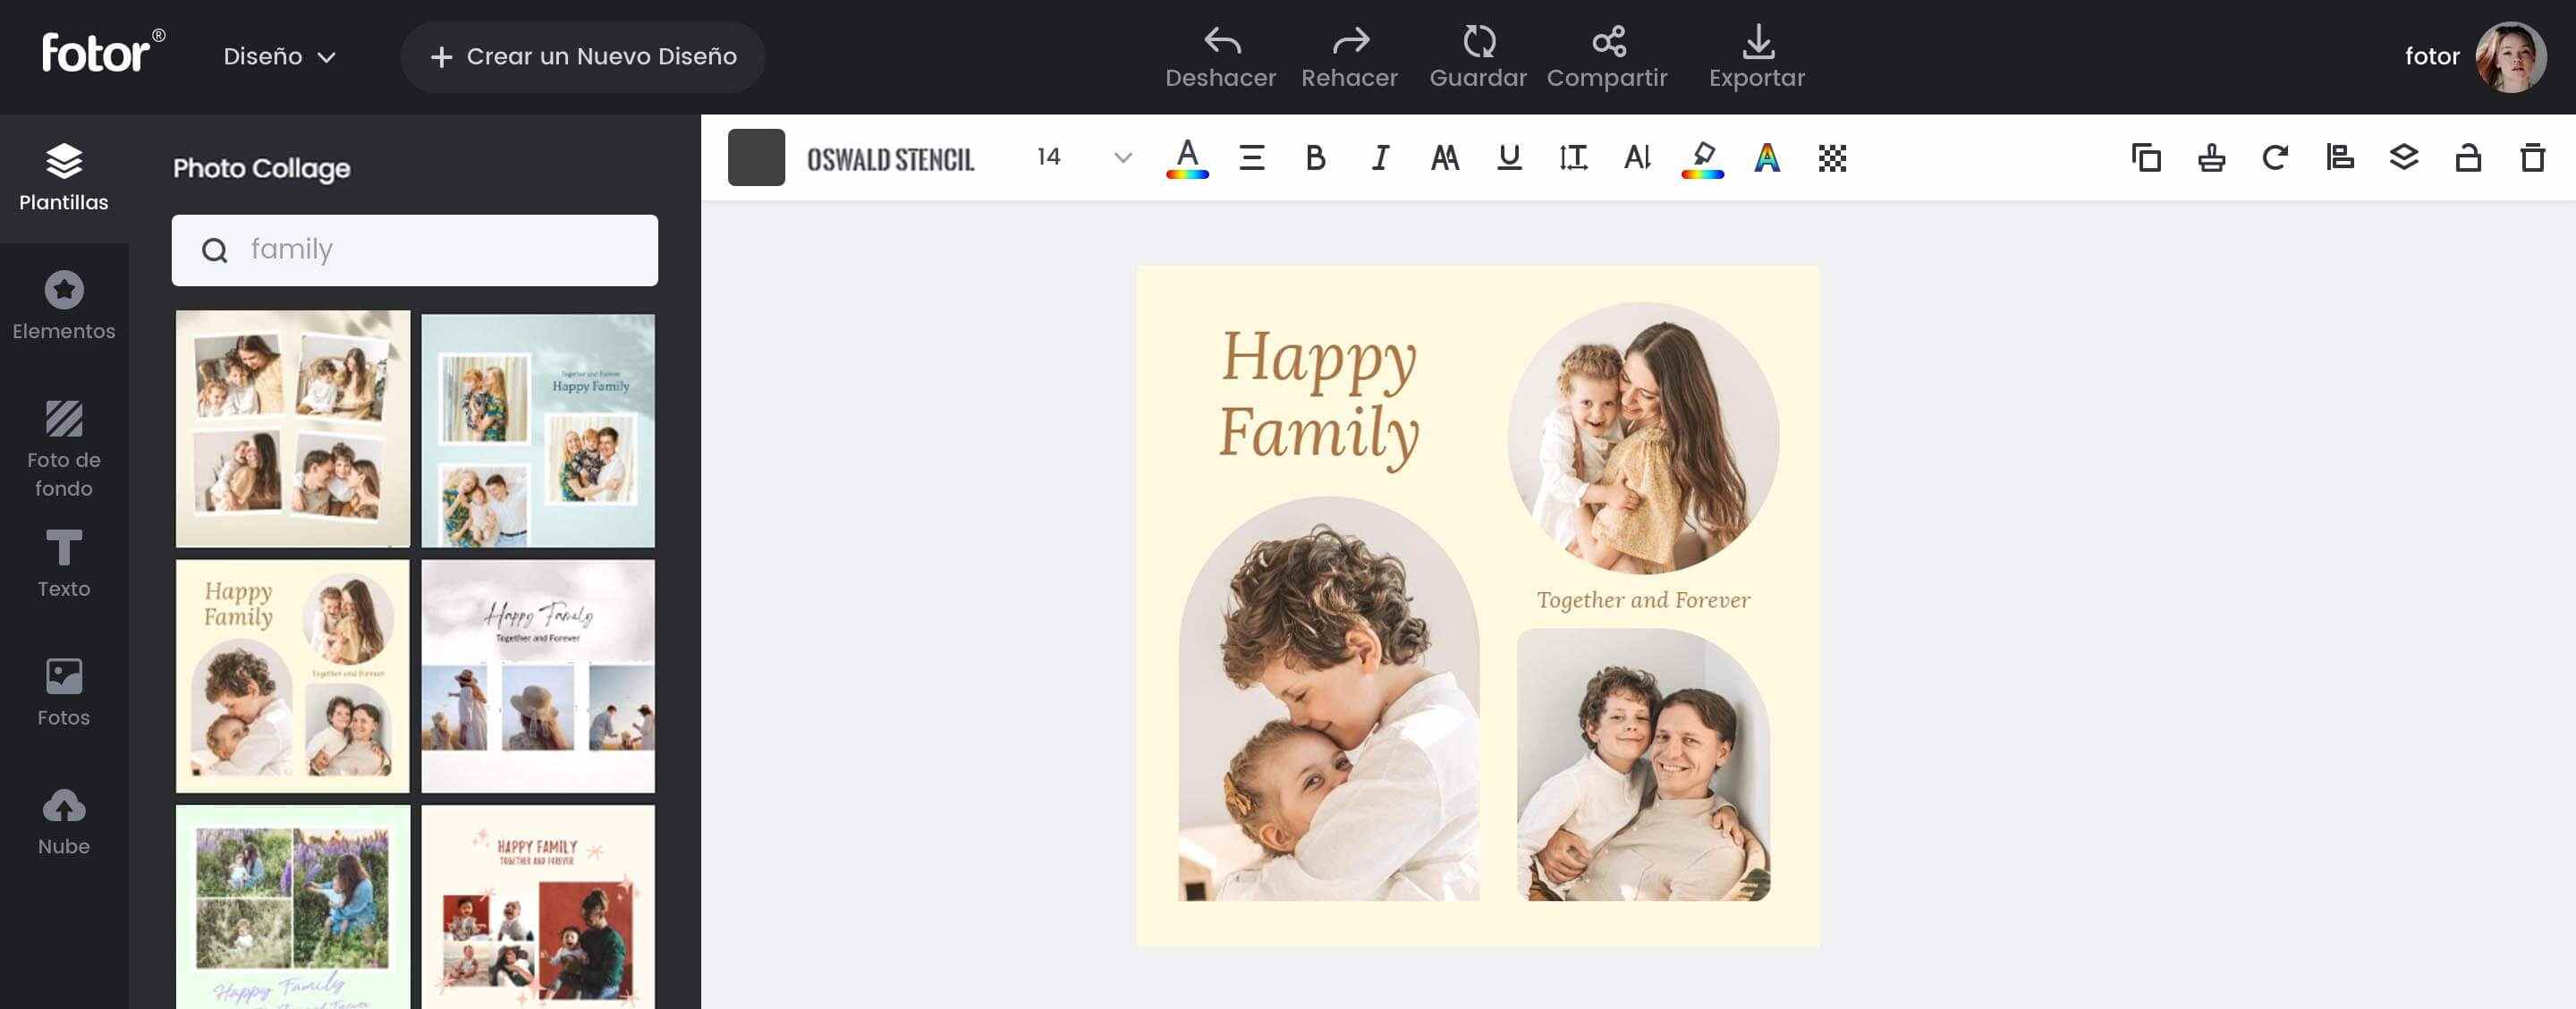Select the teal Happy Family template

tap(538, 431)
